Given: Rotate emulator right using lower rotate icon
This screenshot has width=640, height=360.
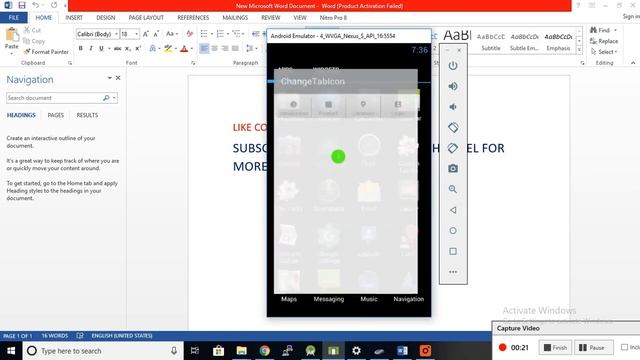Looking at the screenshot, I should (453, 148).
